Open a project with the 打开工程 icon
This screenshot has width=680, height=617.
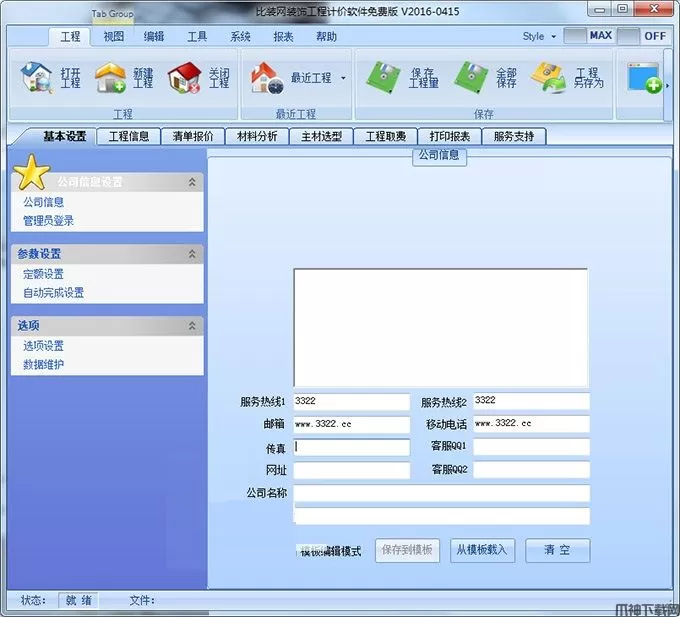[x=36, y=78]
